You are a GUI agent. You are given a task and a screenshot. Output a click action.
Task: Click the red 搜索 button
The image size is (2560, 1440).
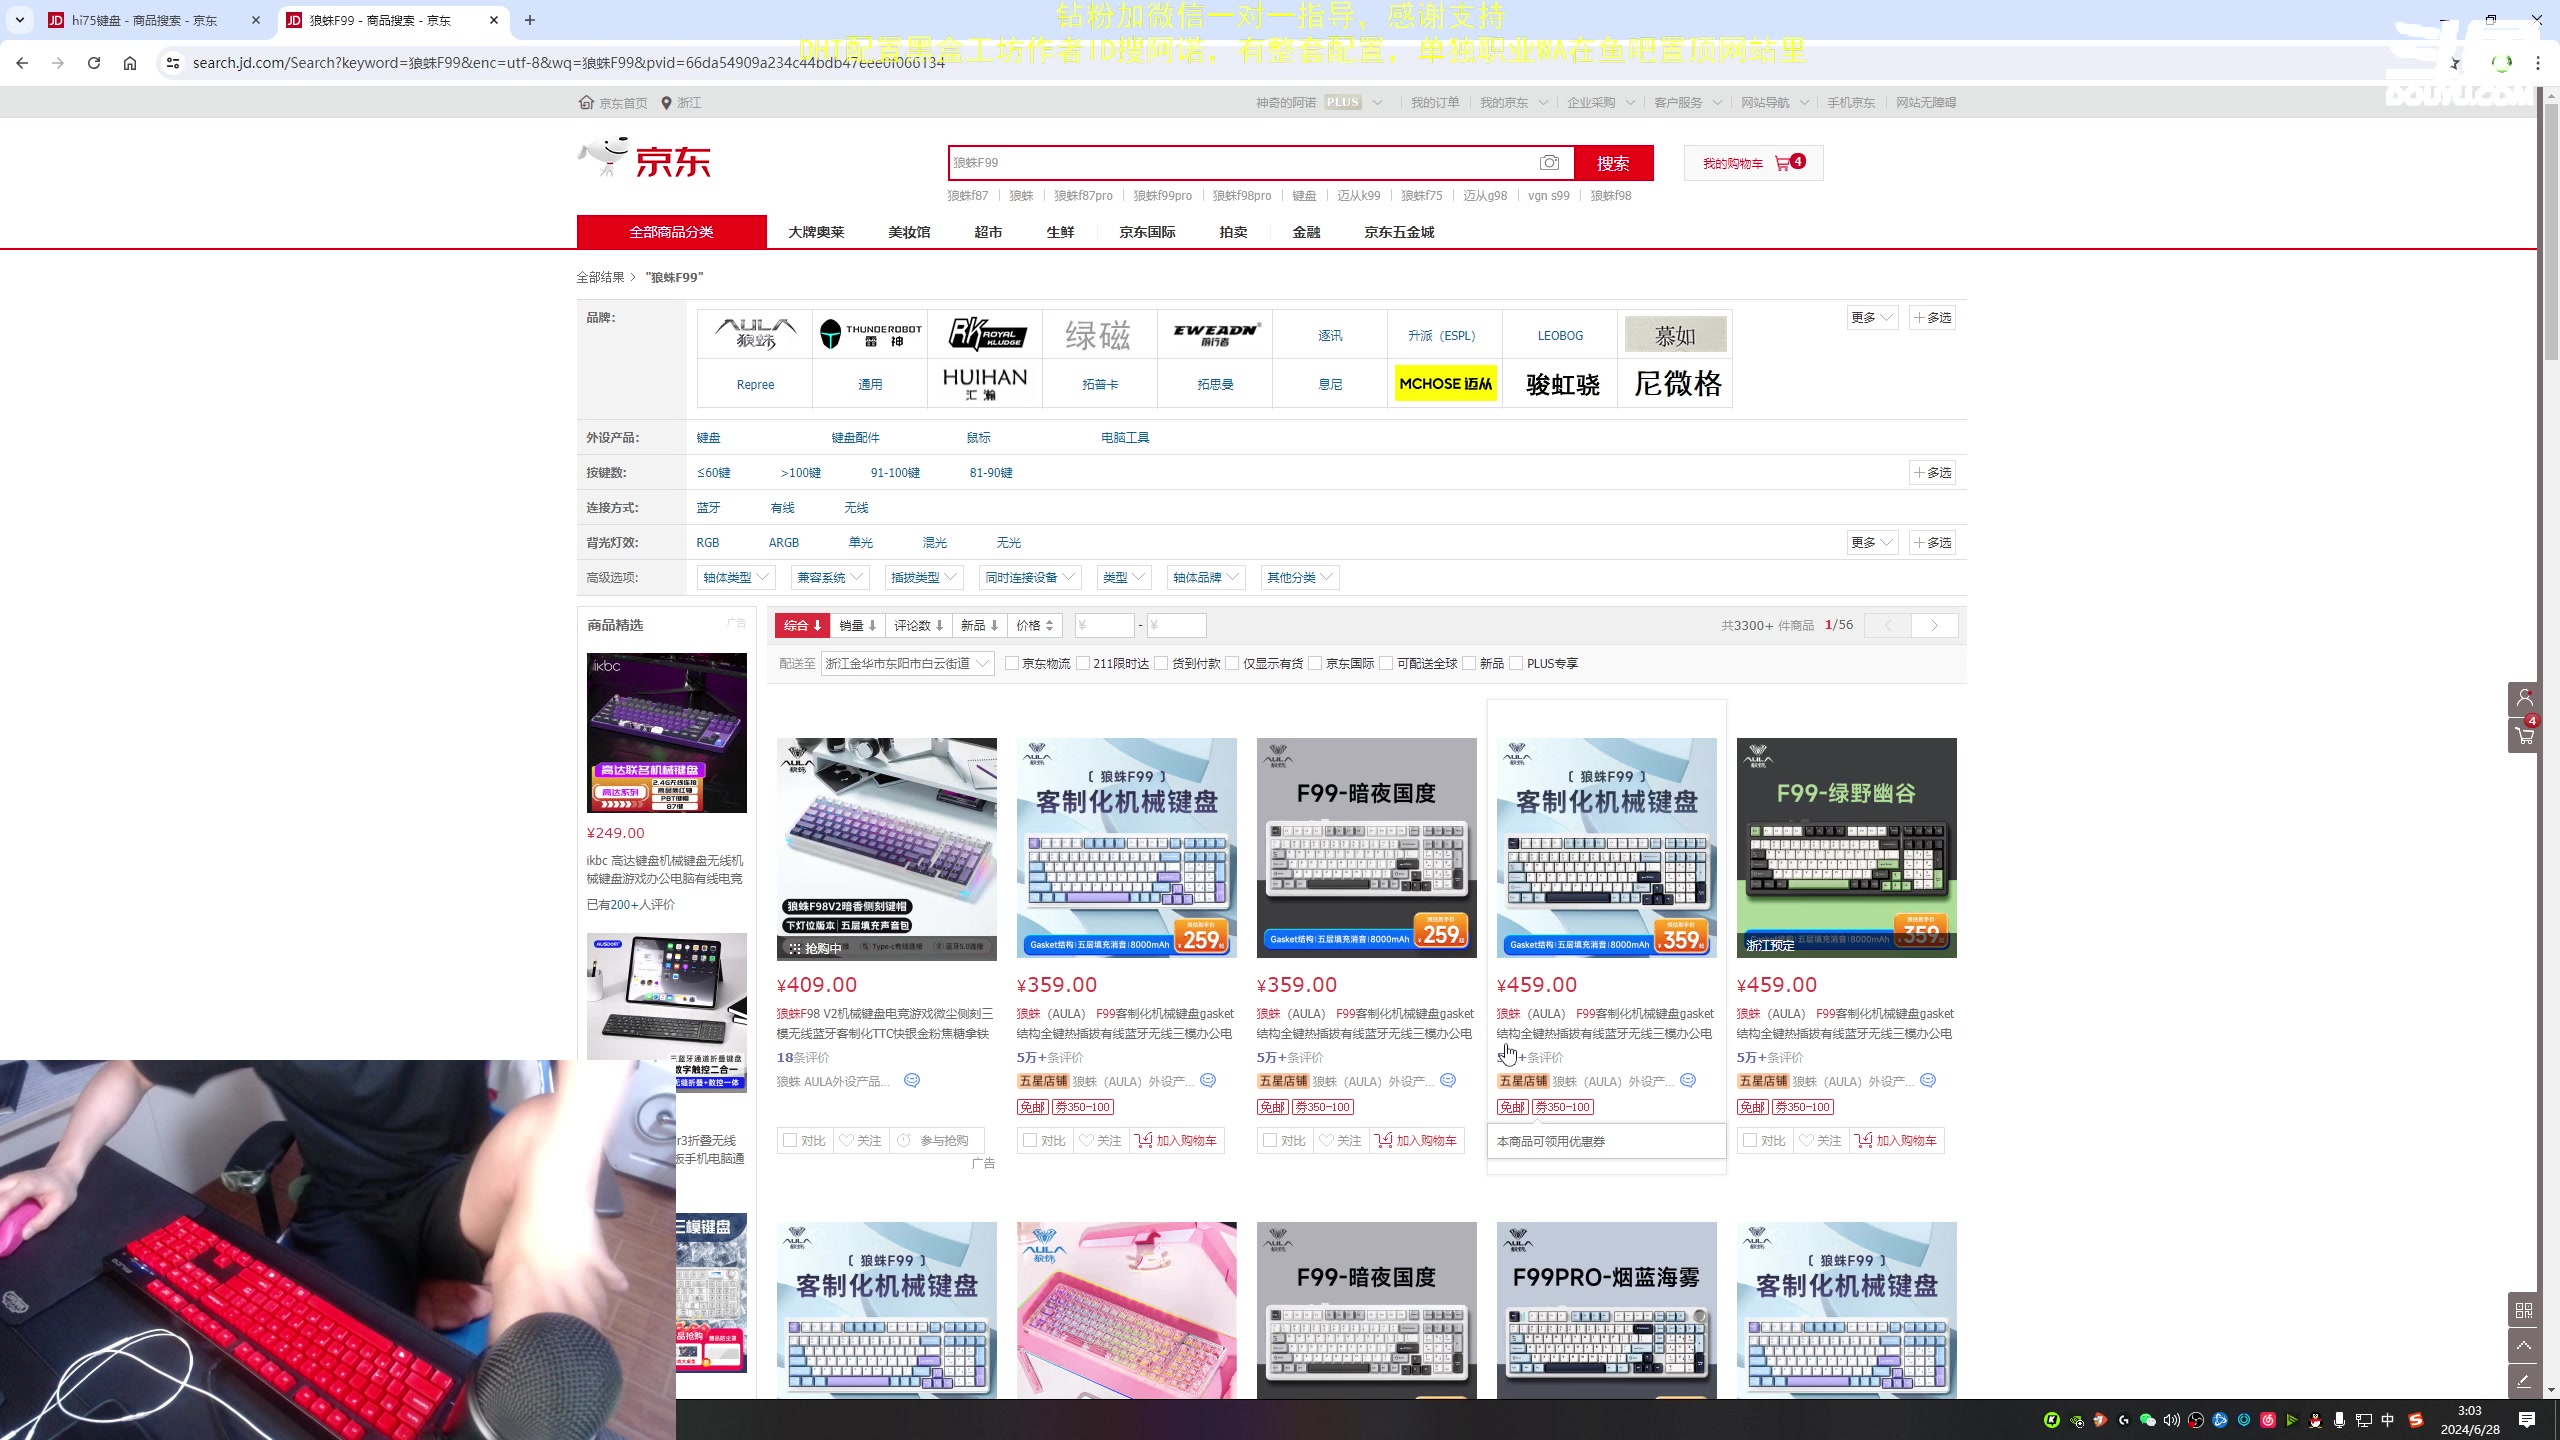(1612, 163)
